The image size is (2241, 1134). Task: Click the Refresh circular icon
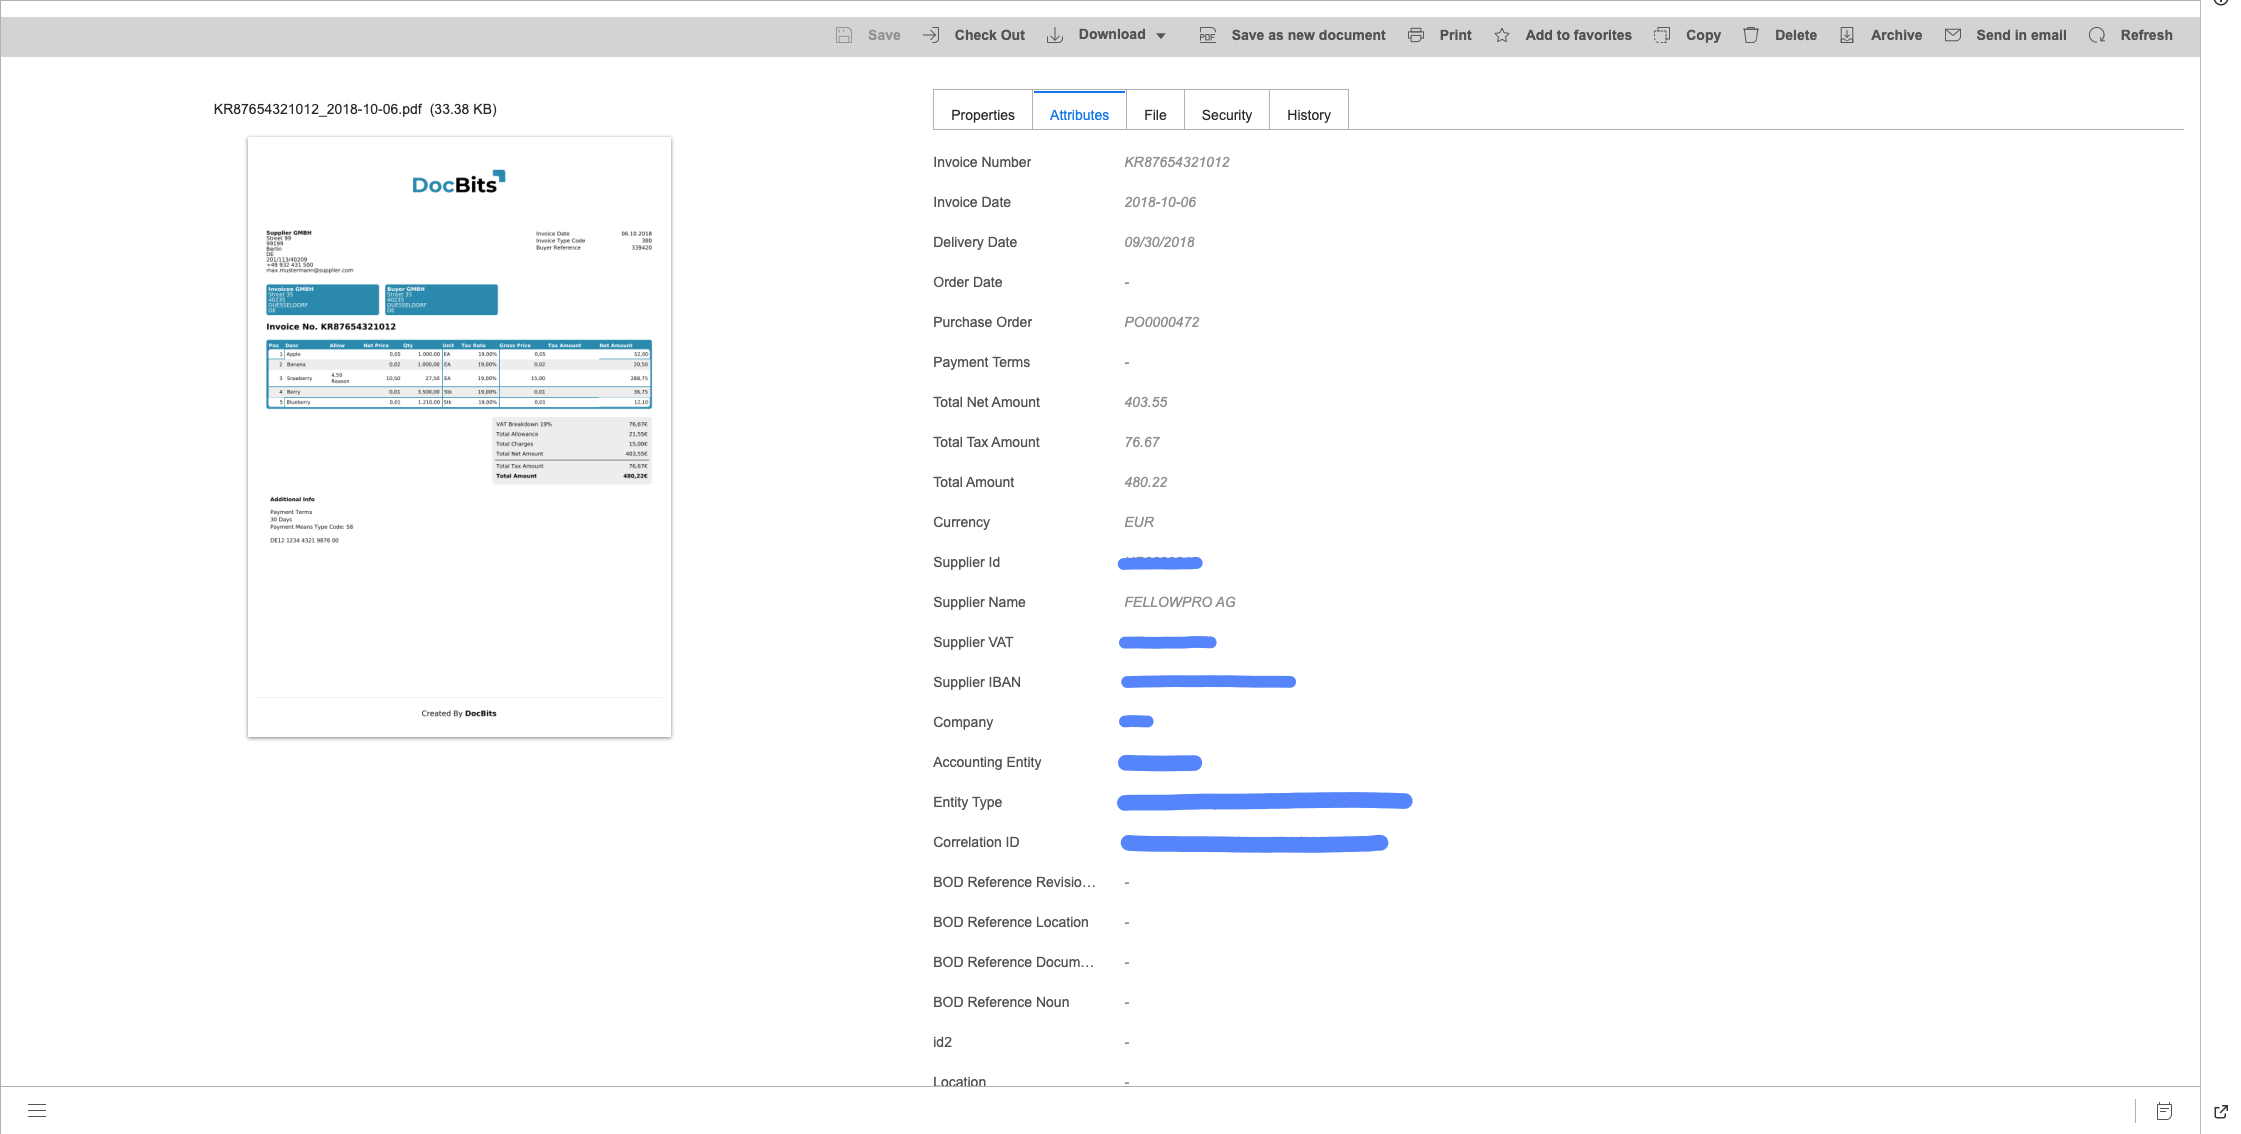[x=2097, y=35]
